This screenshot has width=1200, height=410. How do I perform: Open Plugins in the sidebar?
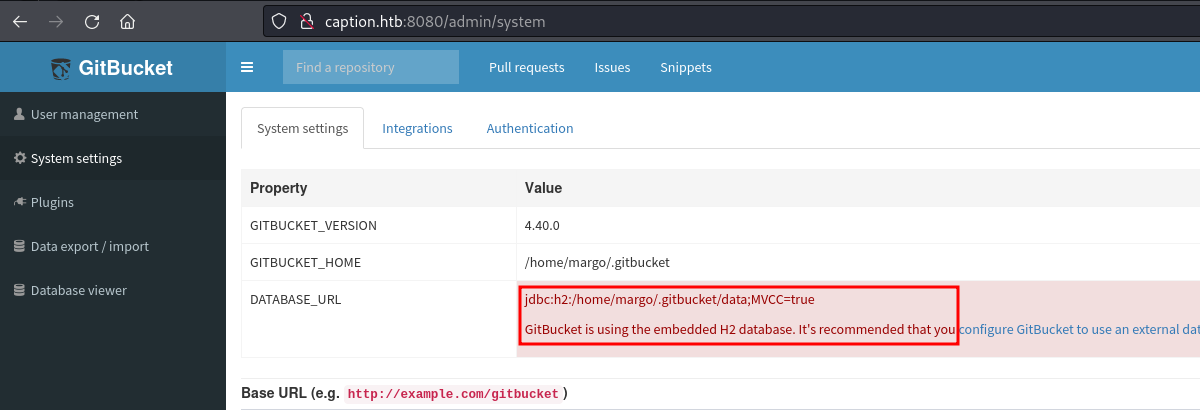[52, 202]
